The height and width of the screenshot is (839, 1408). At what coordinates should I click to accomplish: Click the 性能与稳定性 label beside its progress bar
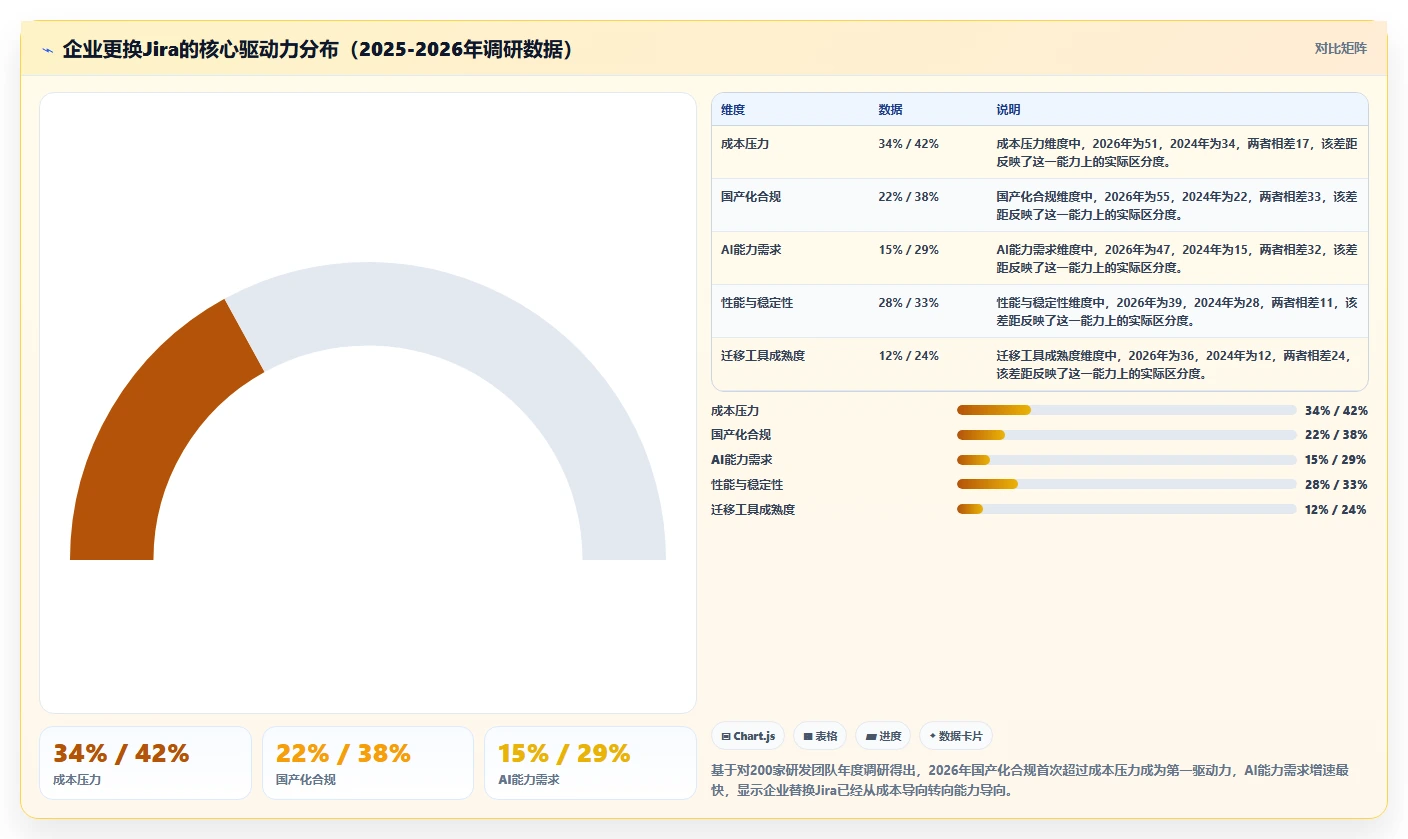click(x=747, y=484)
